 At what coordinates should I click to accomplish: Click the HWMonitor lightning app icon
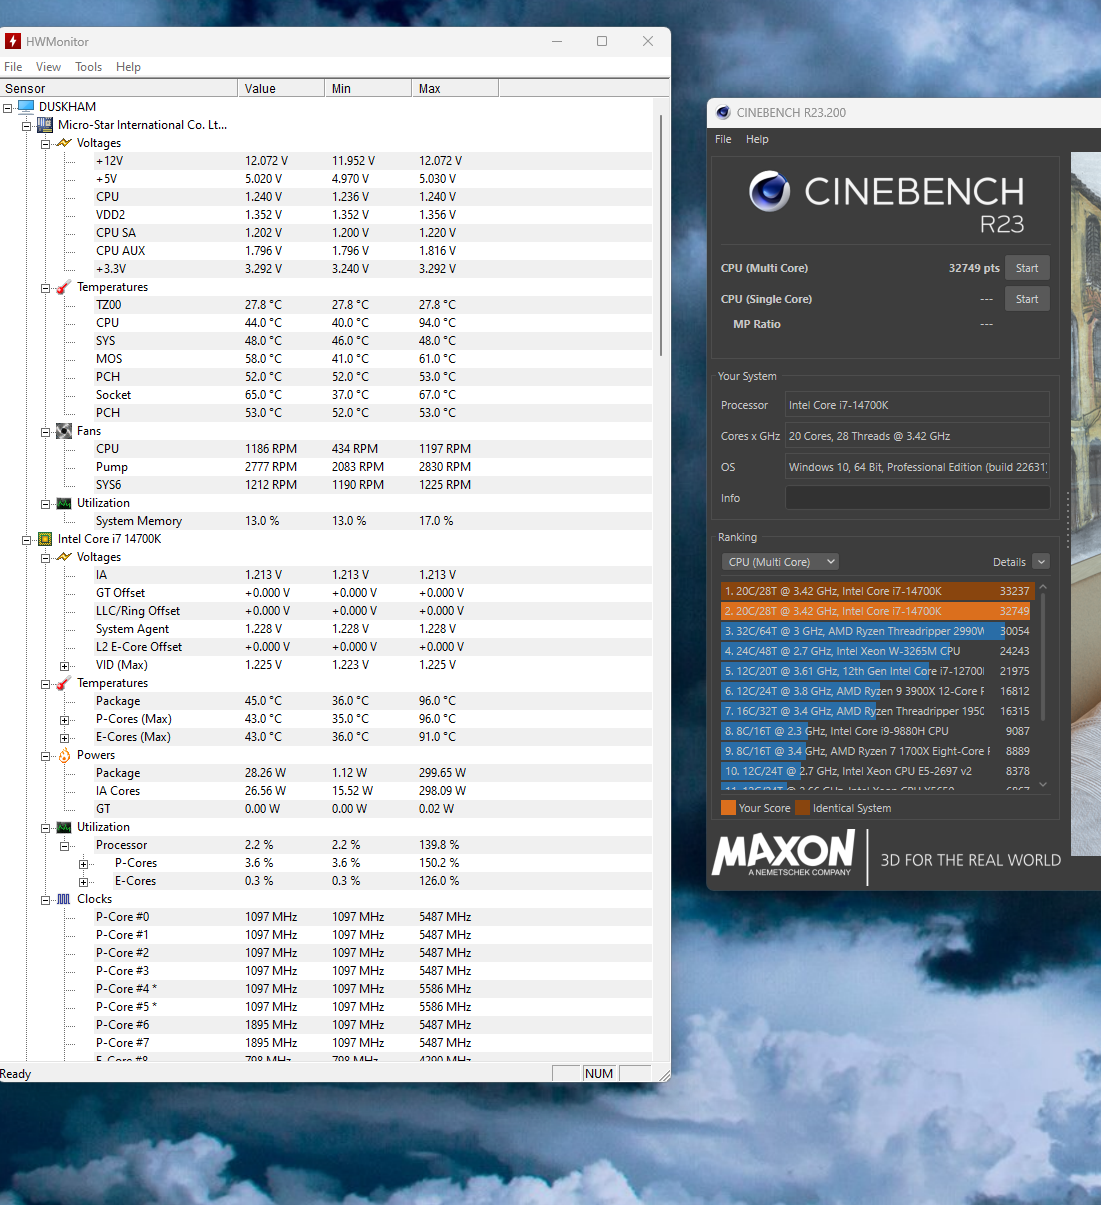13,41
